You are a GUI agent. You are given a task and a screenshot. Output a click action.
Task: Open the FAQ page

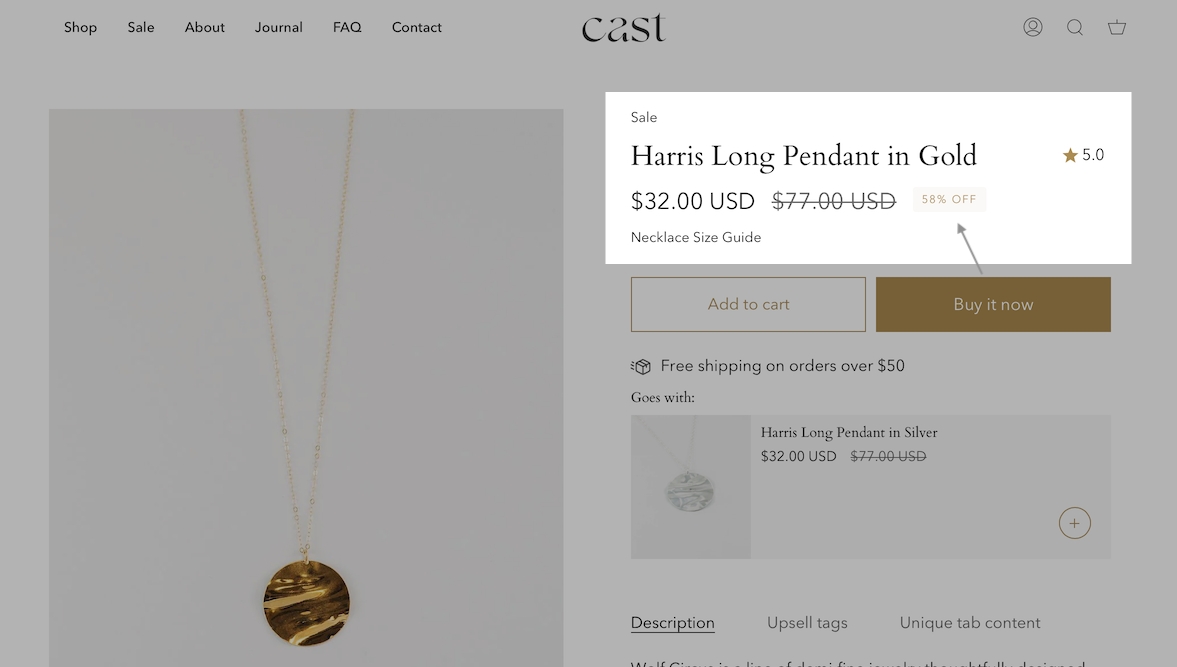347,27
